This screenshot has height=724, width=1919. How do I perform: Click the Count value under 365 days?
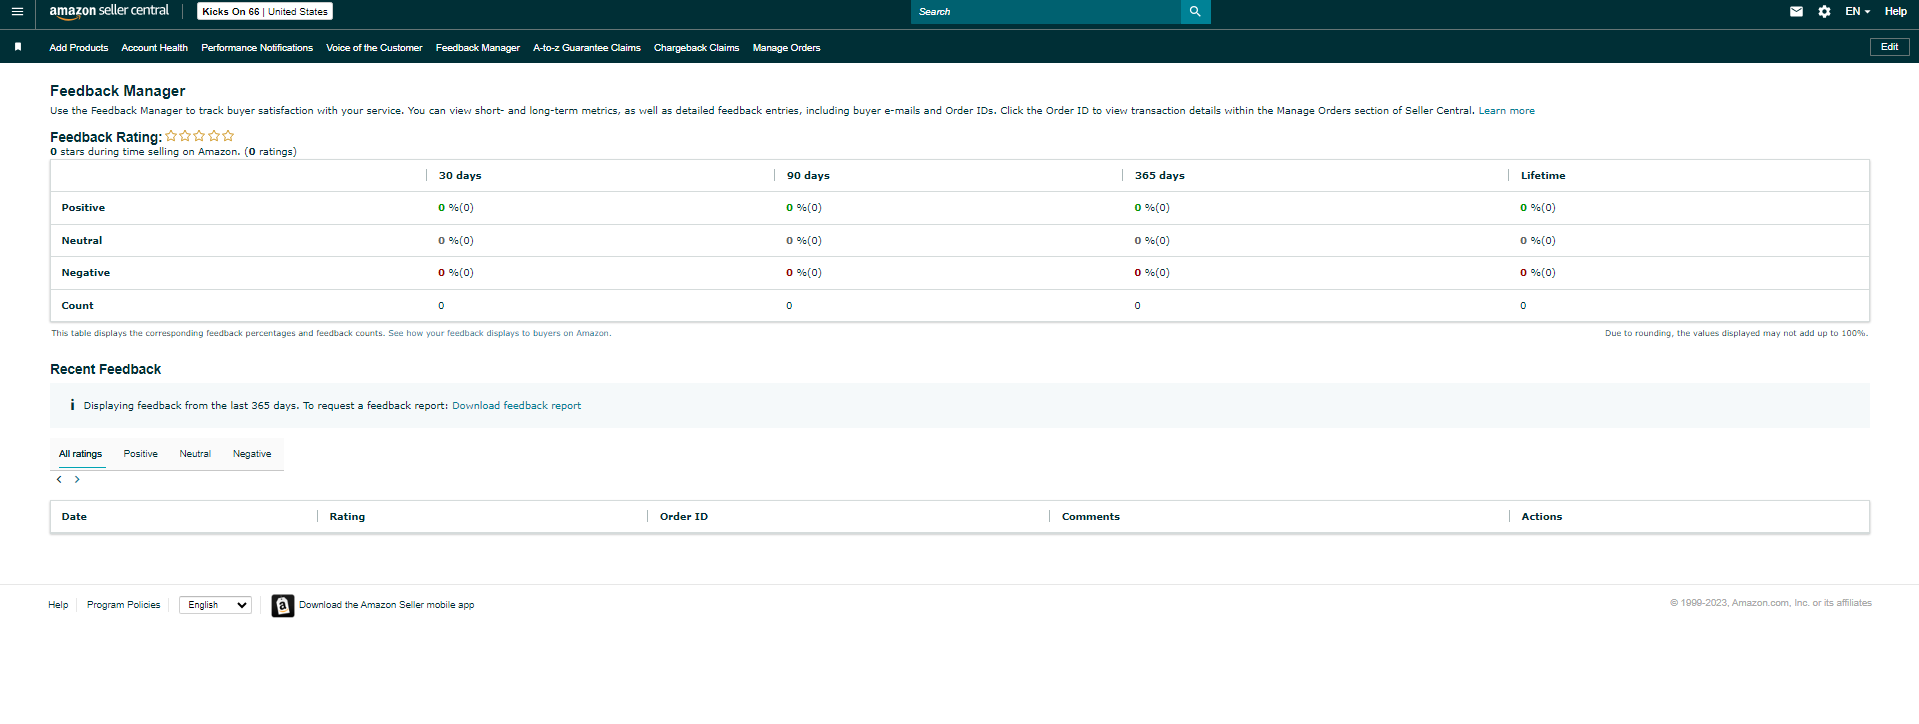(x=1137, y=306)
